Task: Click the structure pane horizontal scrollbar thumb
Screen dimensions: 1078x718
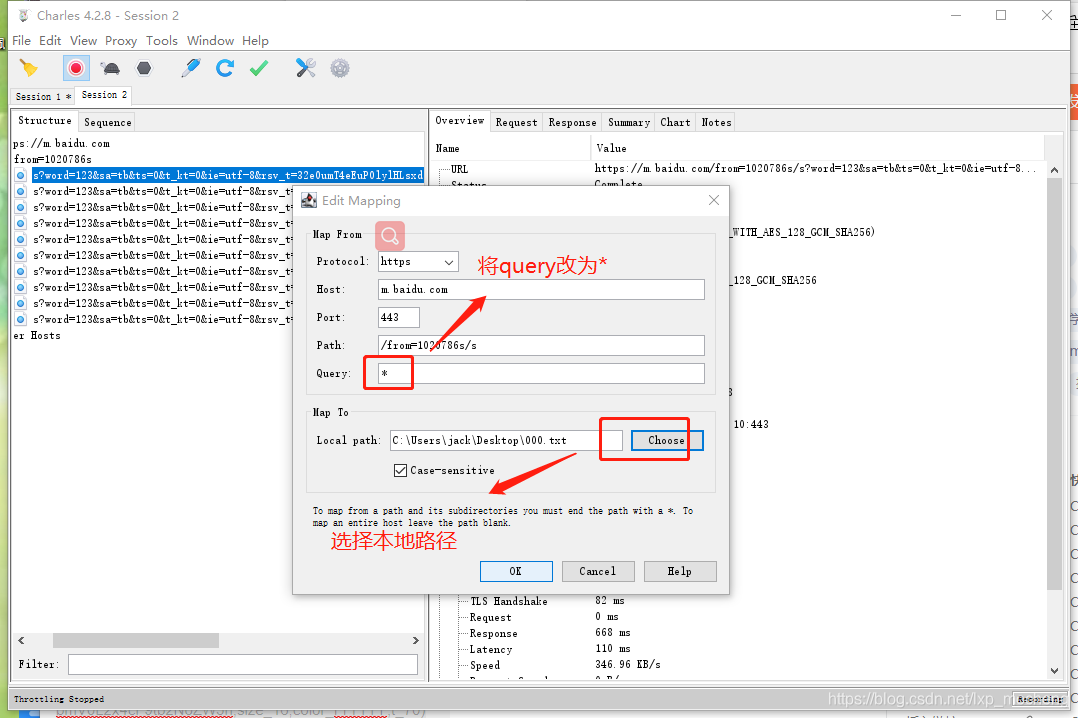Action: point(135,640)
